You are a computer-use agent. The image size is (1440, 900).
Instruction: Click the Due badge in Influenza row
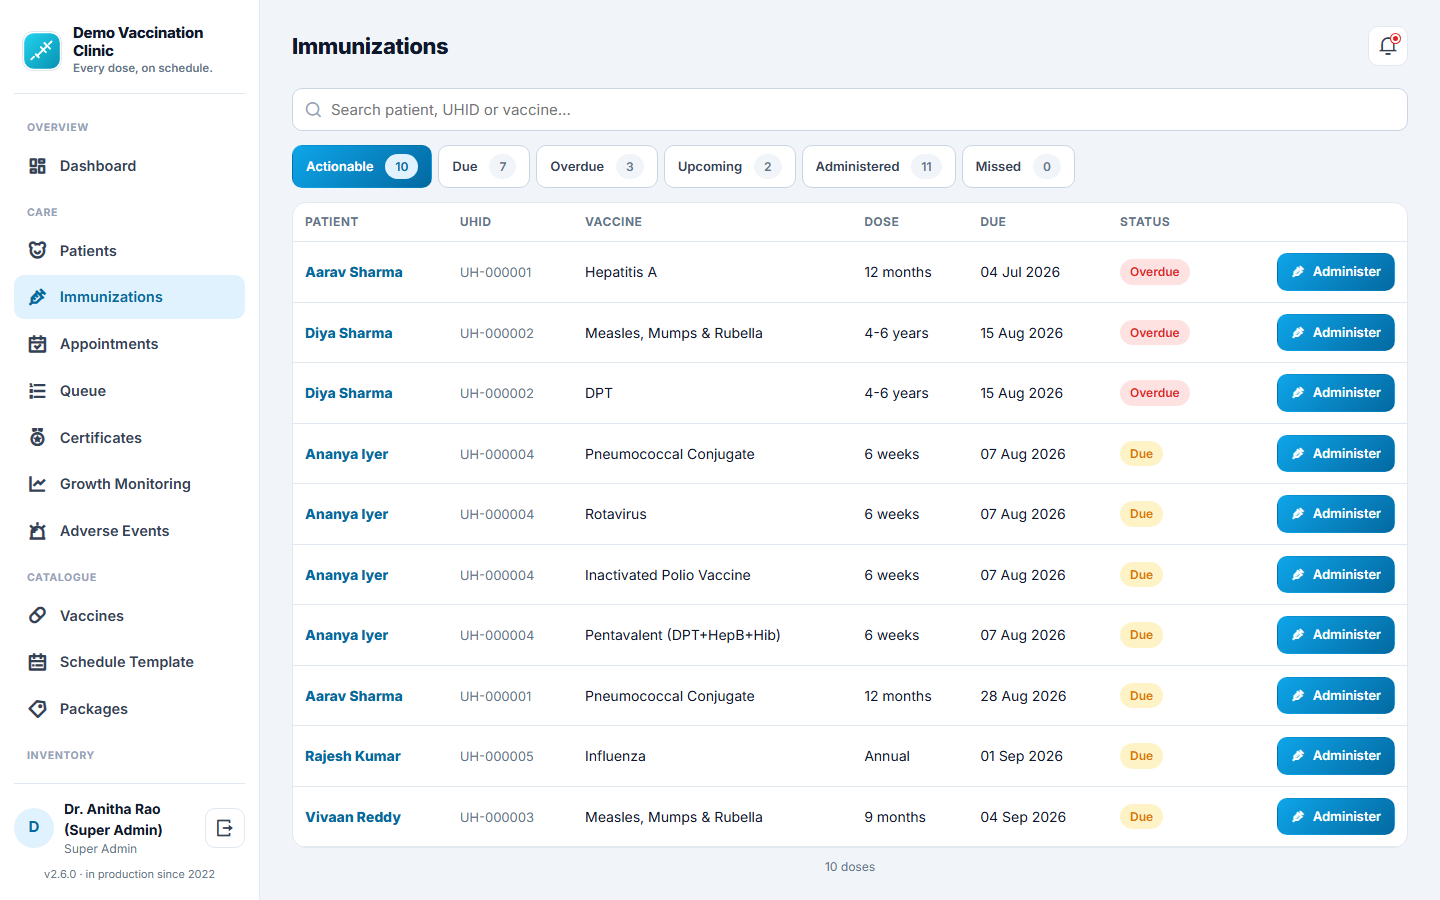(x=1141, y=756)
